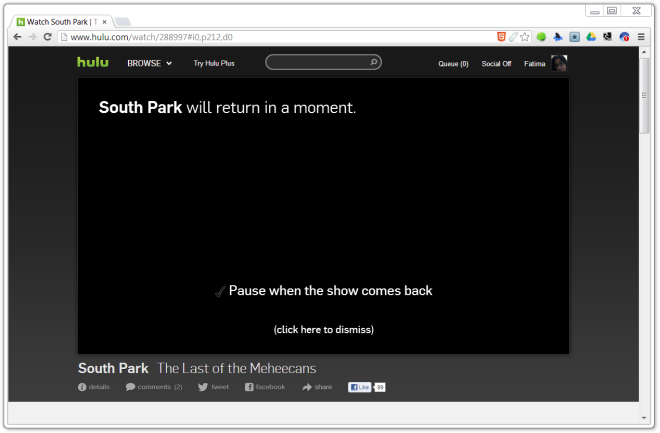Focus the Hulu search field
This screenshot has width=660, height=433.
tap(323, 62)
